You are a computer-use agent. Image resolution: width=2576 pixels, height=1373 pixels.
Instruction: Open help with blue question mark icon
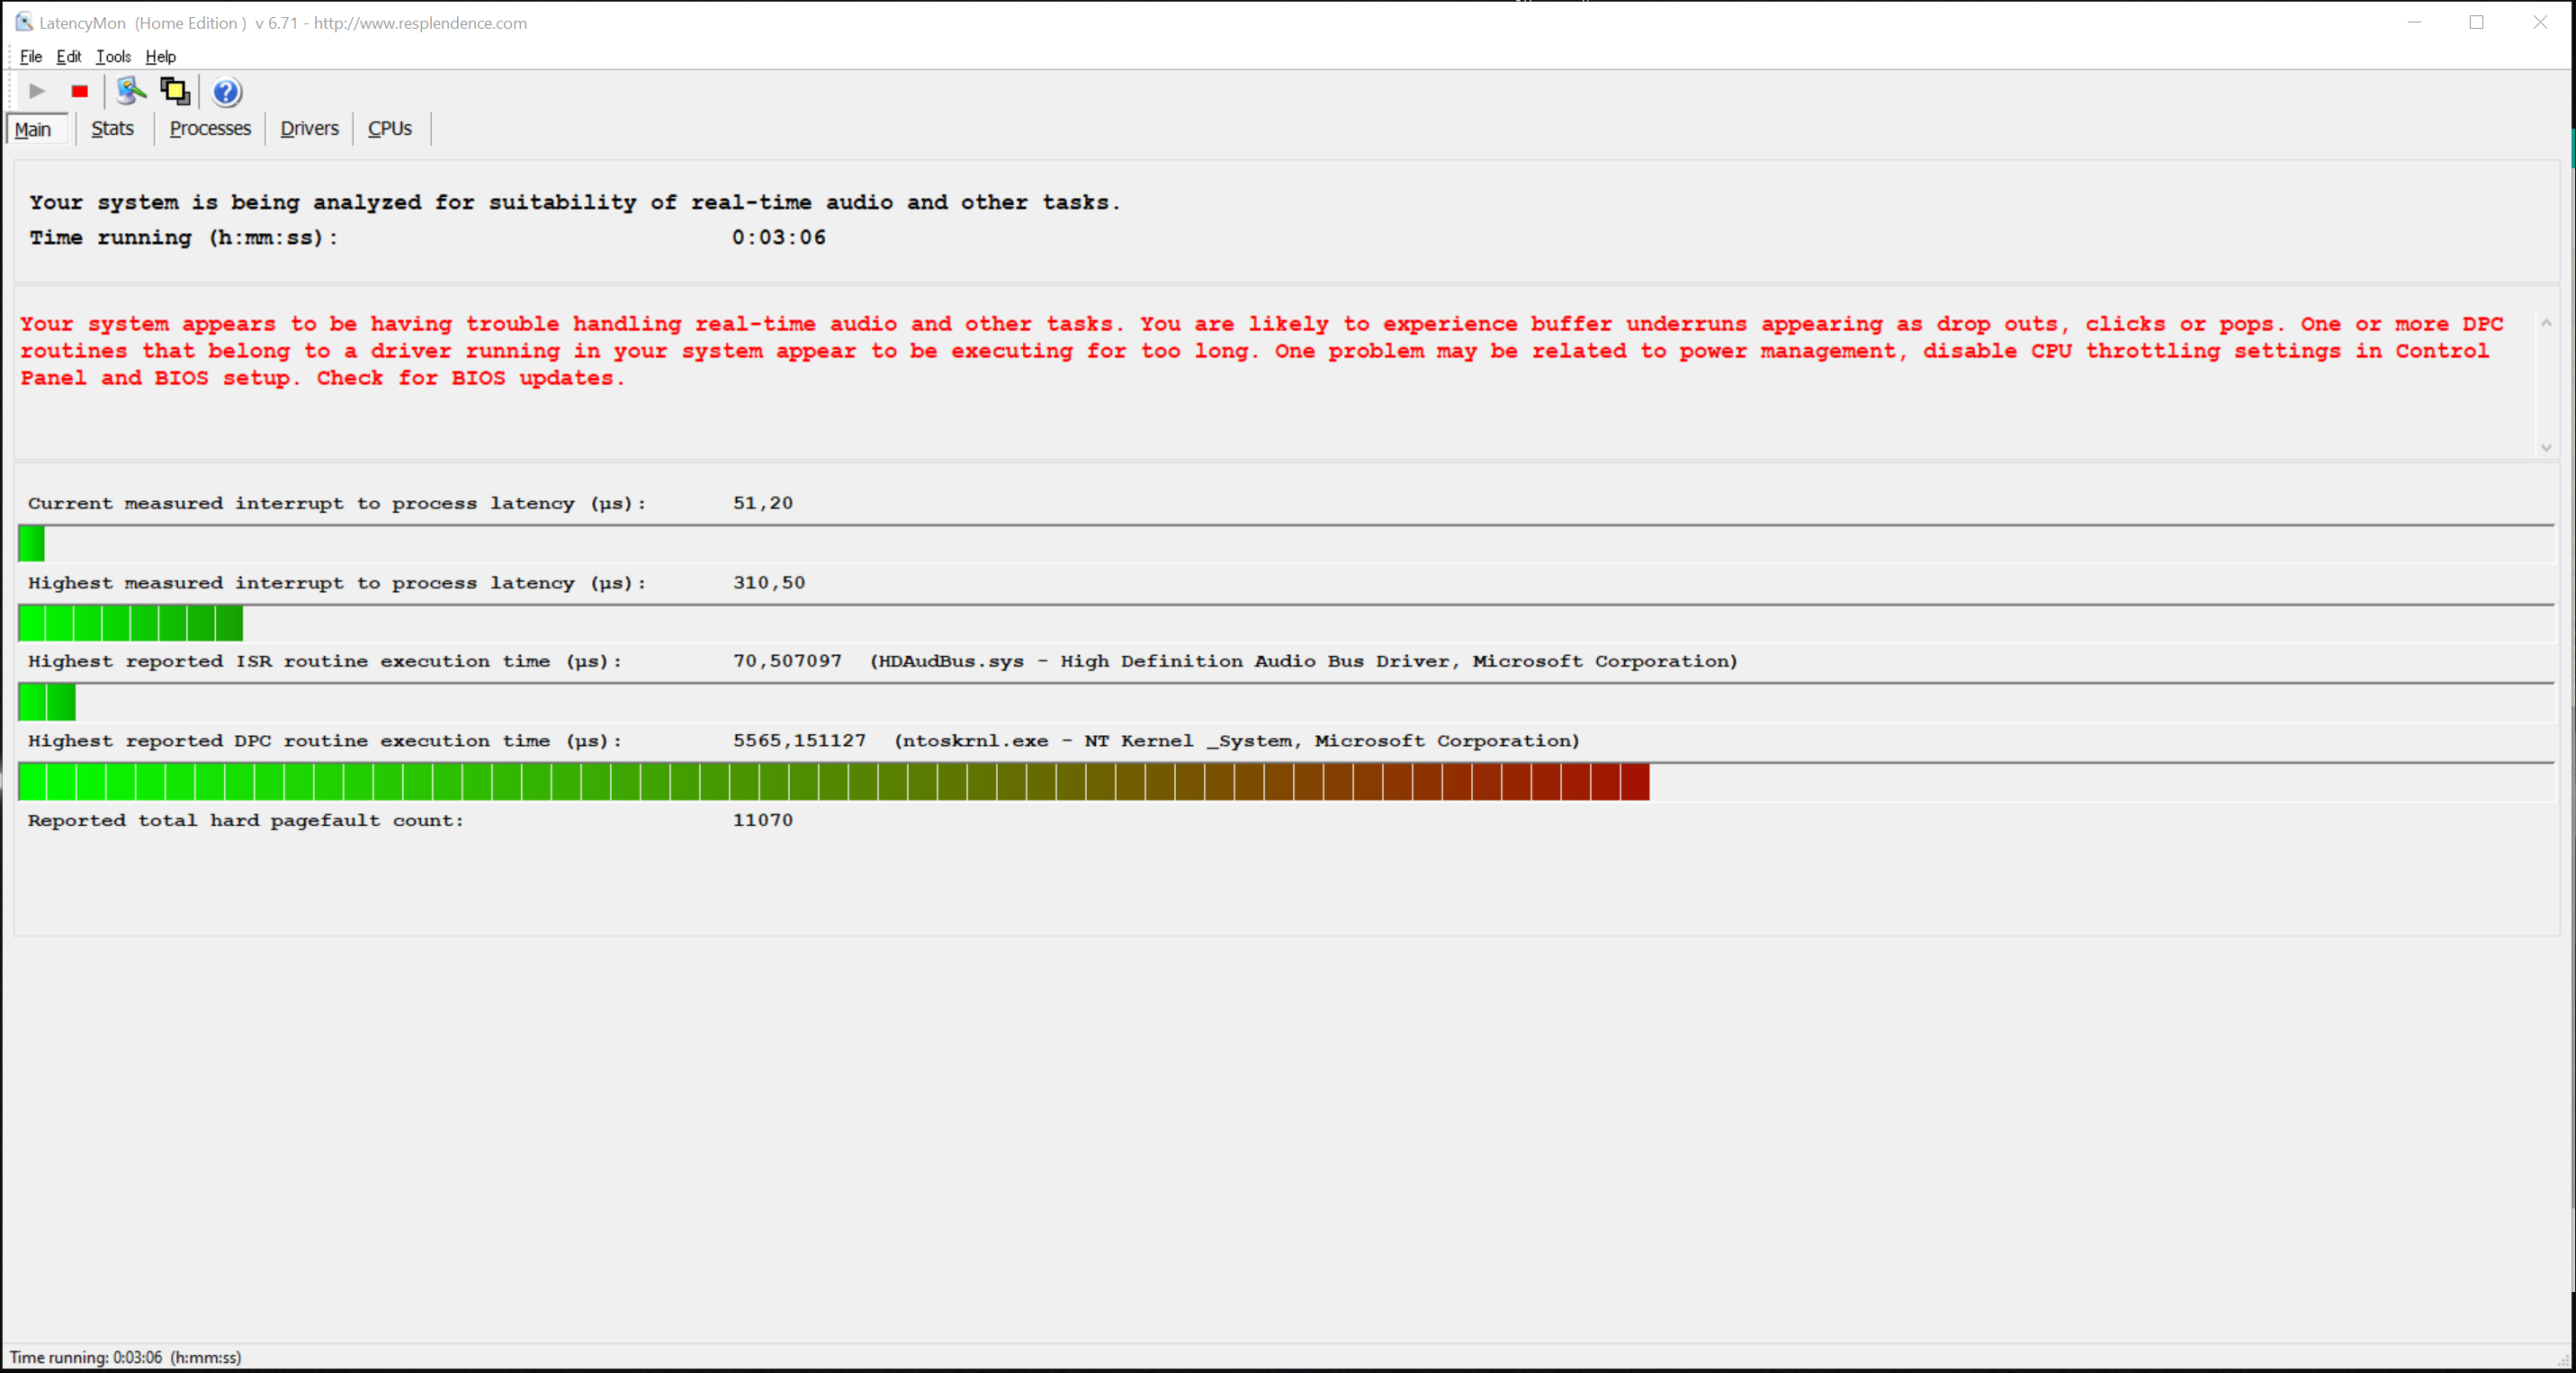coord(226,92)
